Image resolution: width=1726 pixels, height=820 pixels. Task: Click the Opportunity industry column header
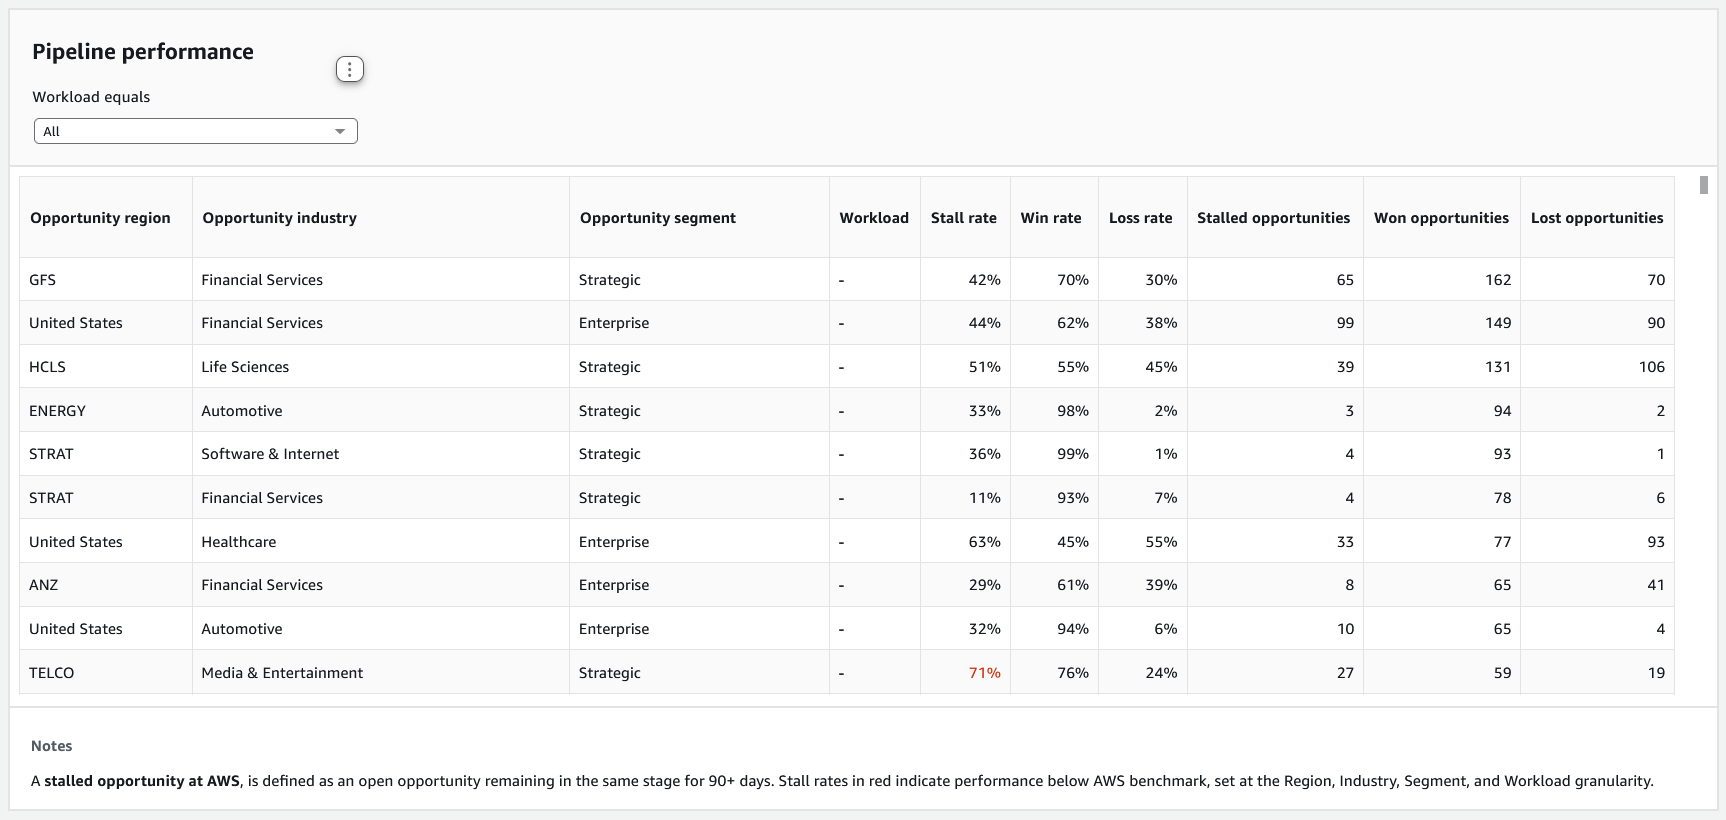[279, 218]
